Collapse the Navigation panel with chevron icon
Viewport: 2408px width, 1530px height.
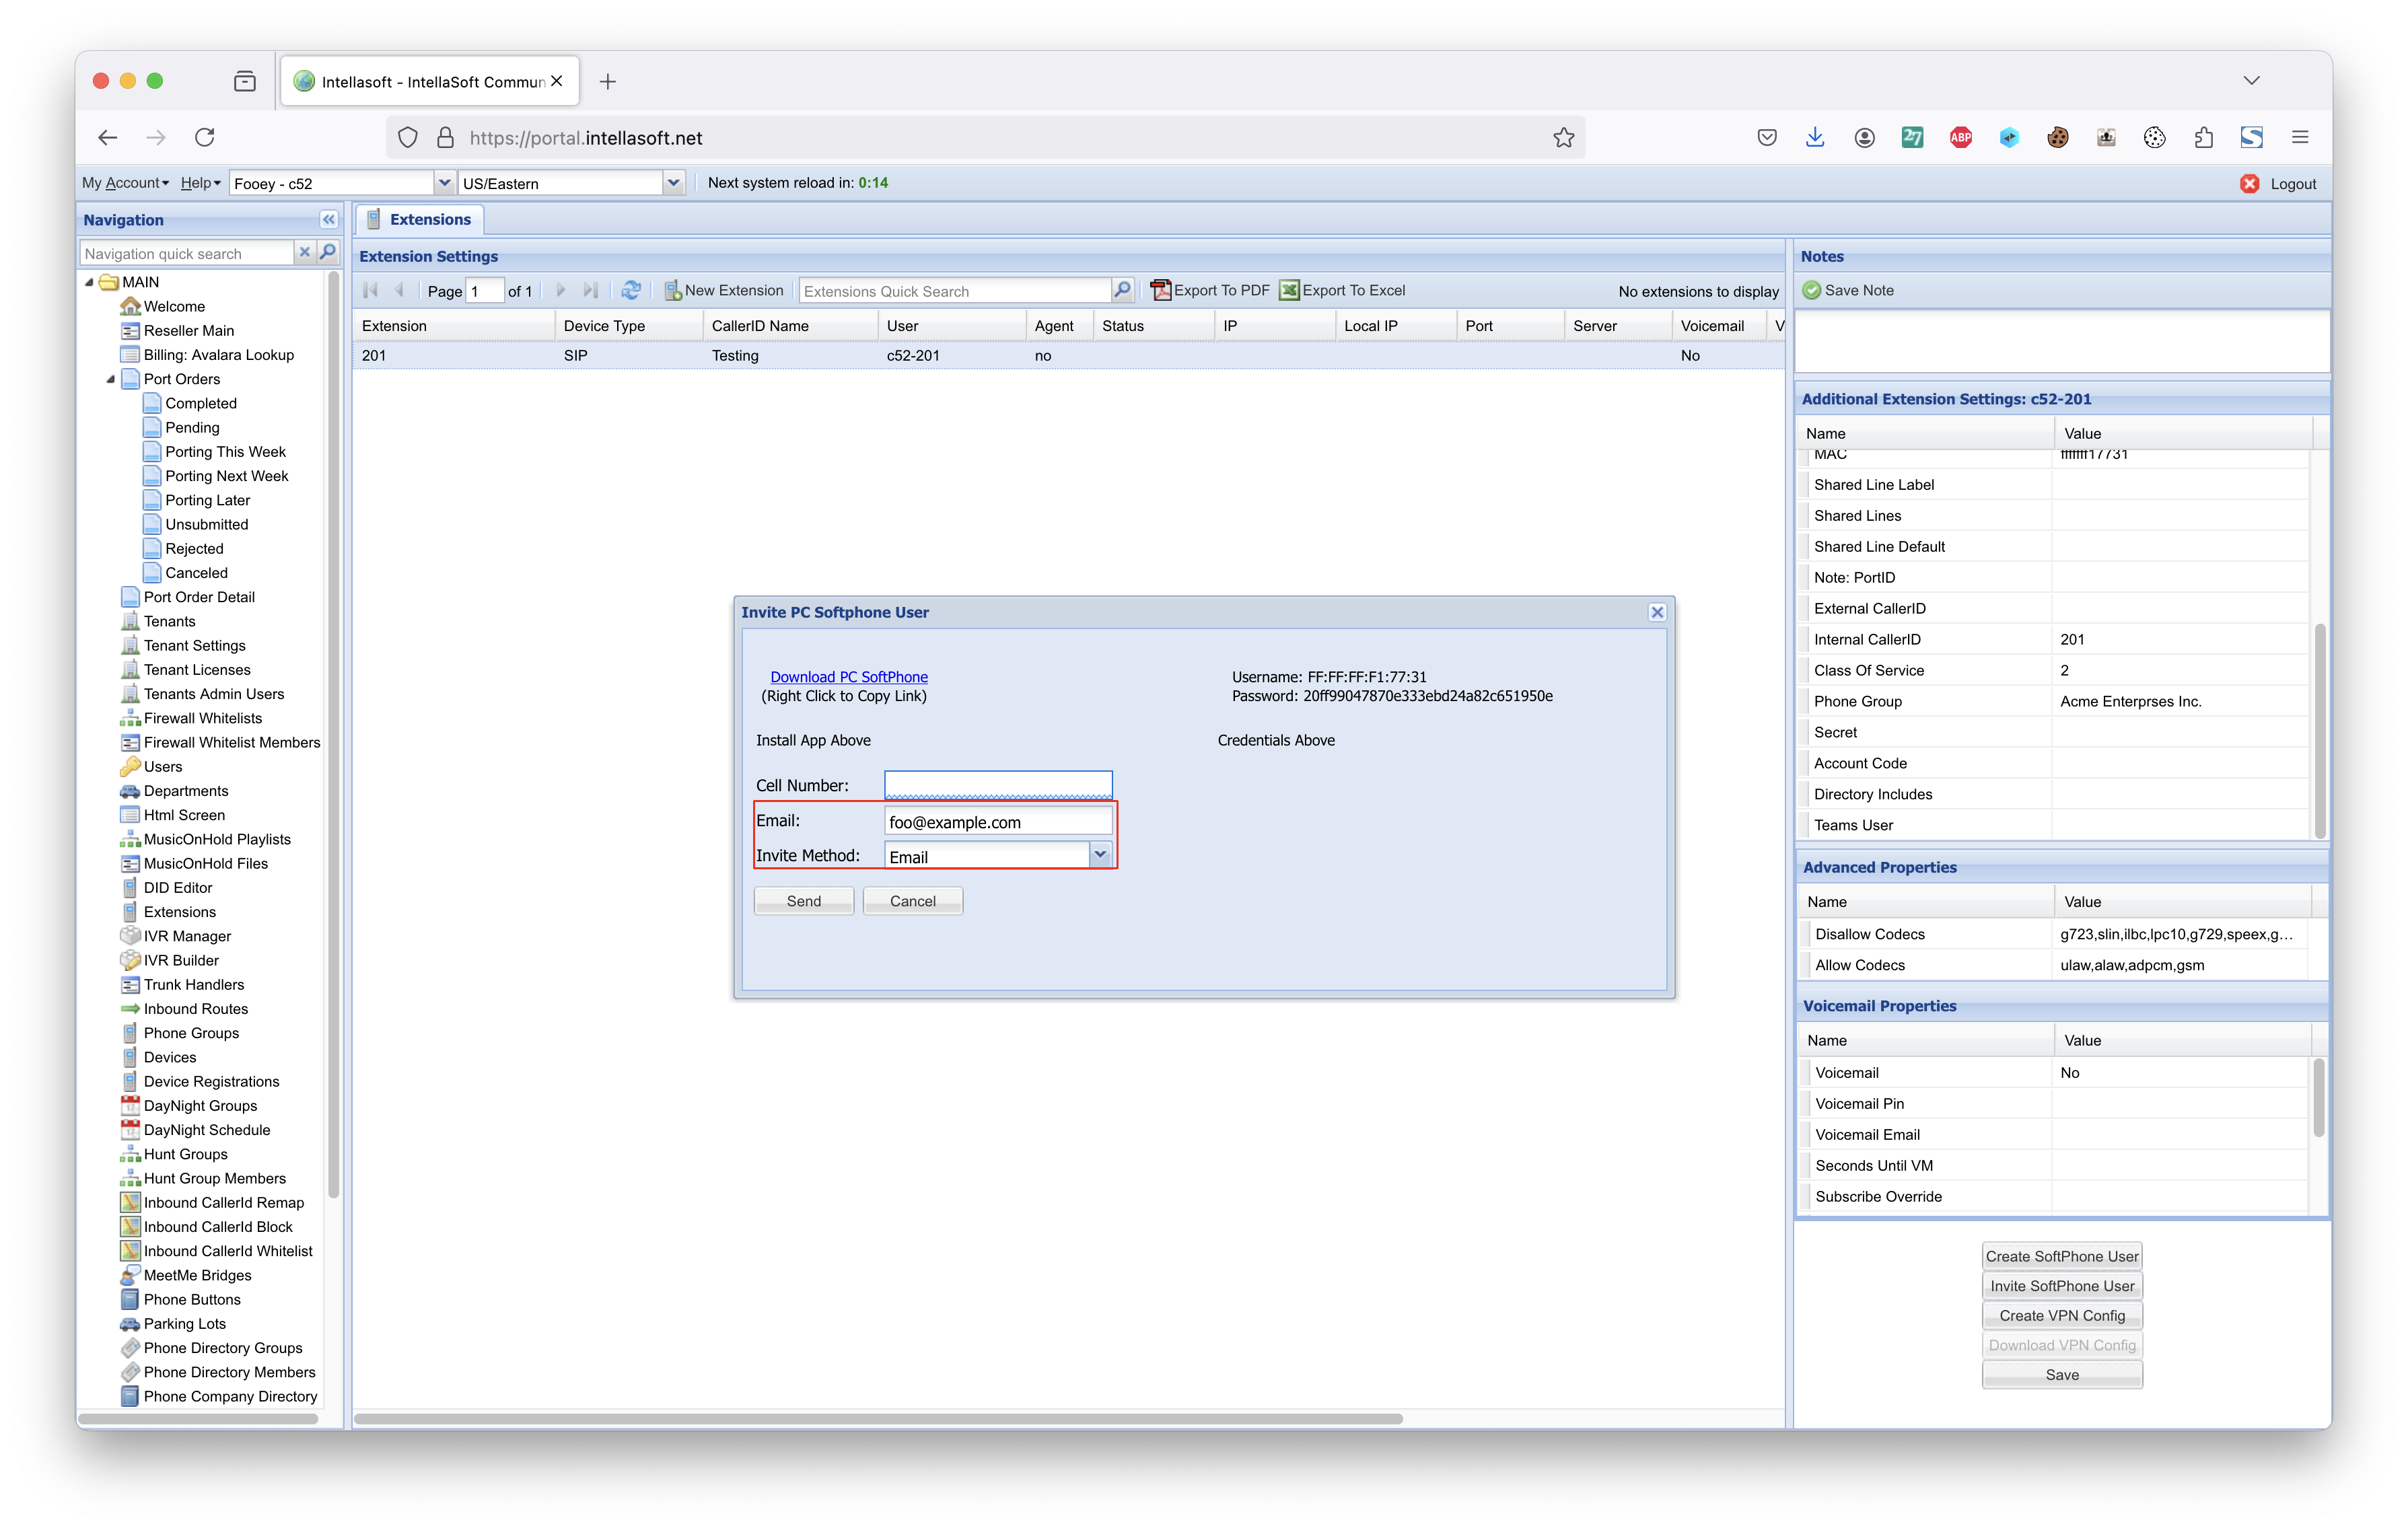coord(328,220)
